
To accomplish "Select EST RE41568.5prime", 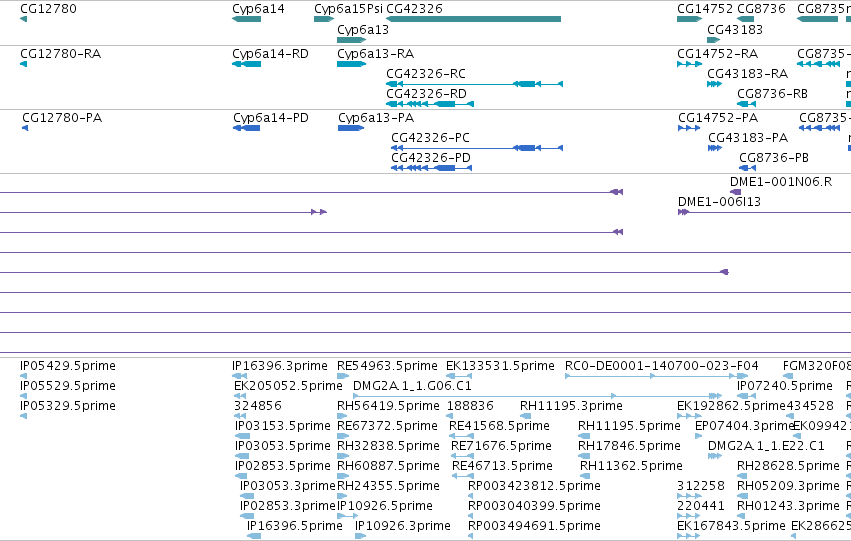I will pos(499,426).
